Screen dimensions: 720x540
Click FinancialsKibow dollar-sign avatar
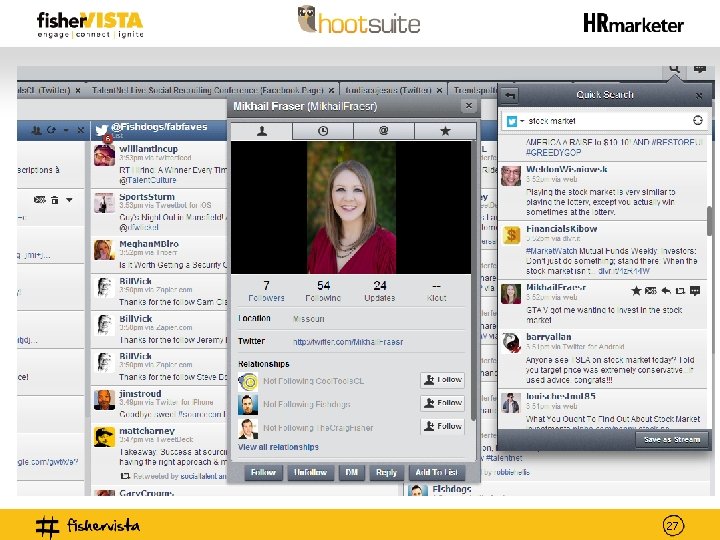pyautogui.click(x=511, y=235)
